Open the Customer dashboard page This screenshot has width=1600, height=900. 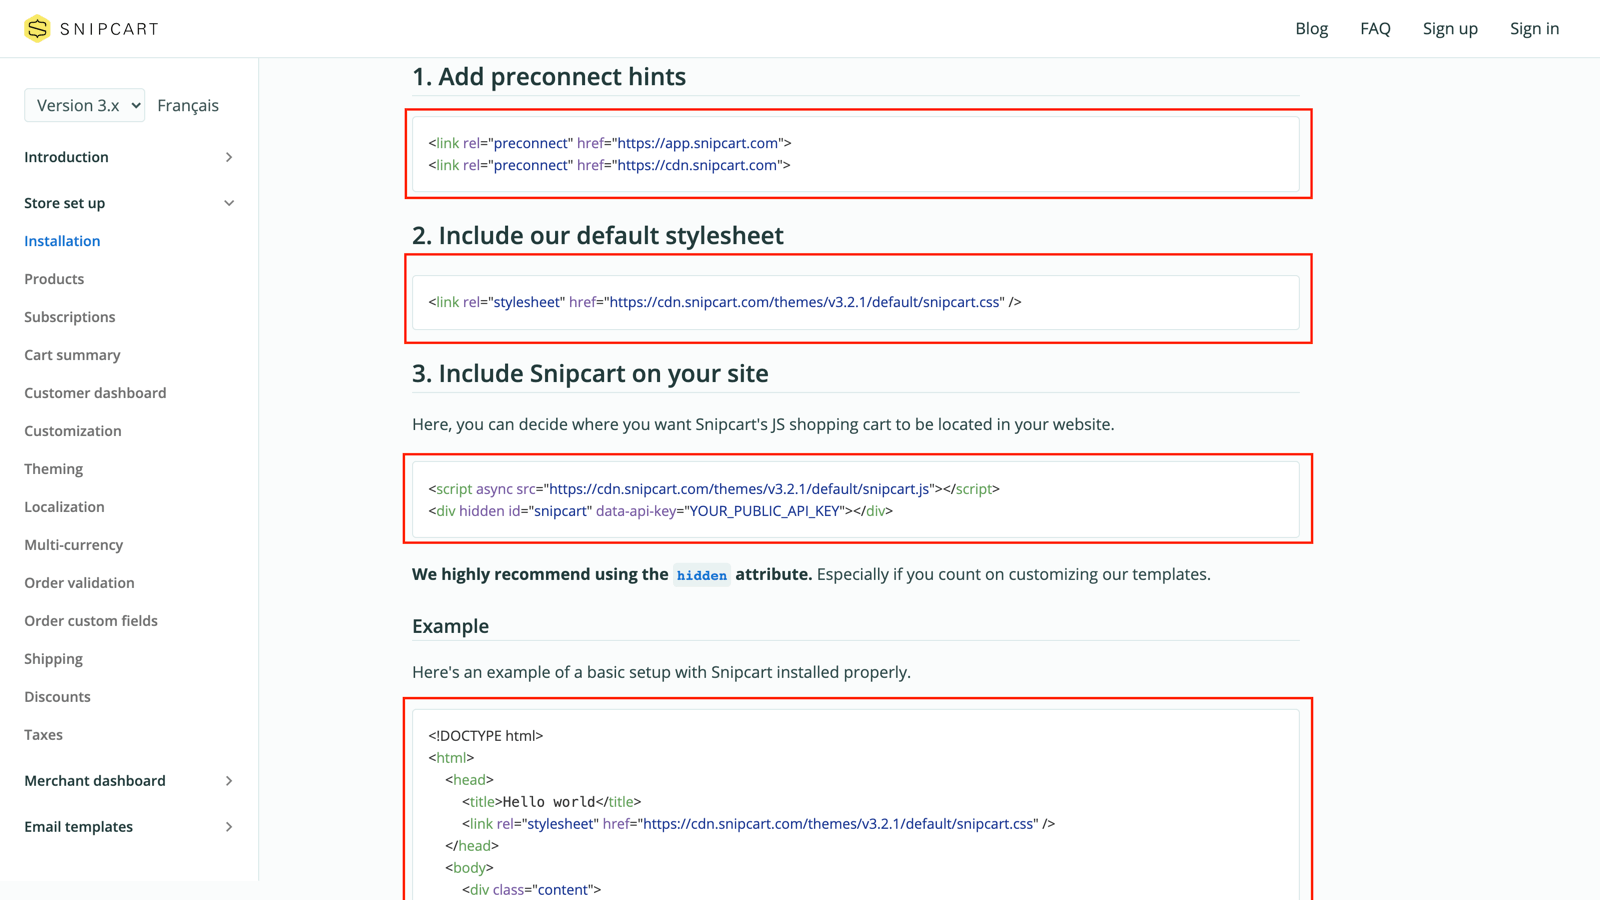(x=95, y=393)
